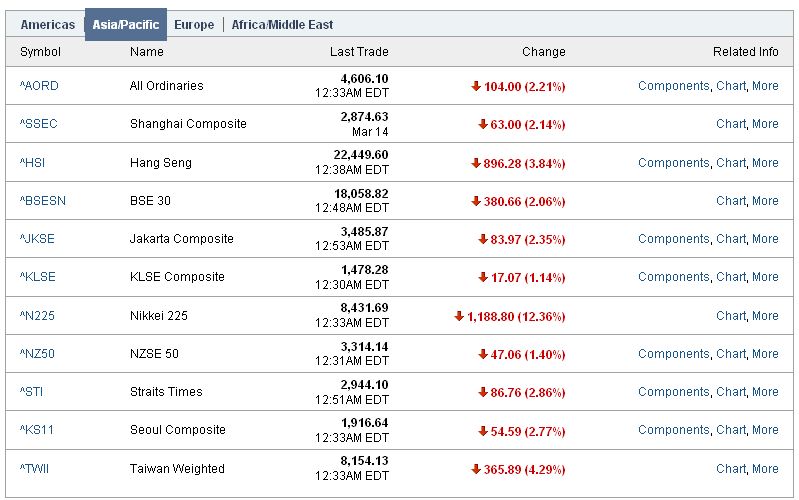Click More link in Jakarta Composite row

pos(765,239)
